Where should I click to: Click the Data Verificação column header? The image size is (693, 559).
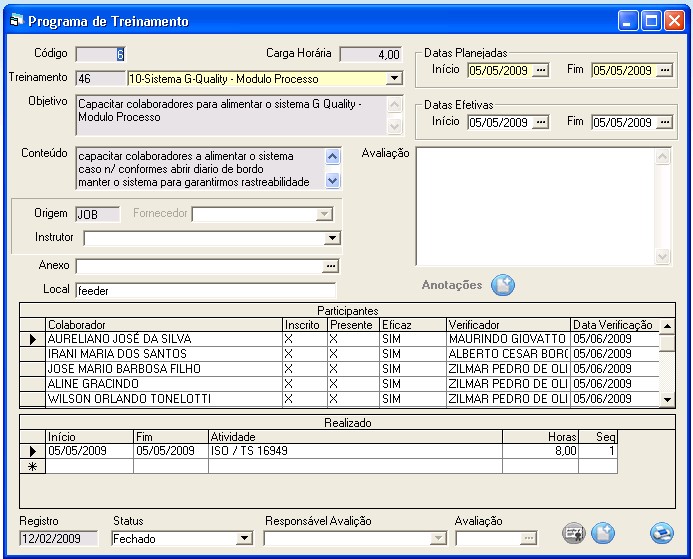click(x=615, y=325)
